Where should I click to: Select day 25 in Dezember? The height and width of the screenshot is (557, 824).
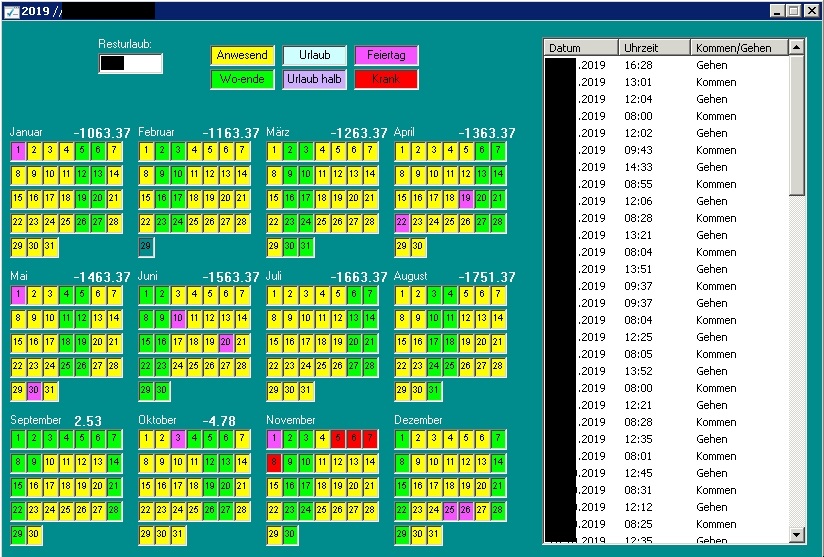pyautogui.click(x=450, y=511)
